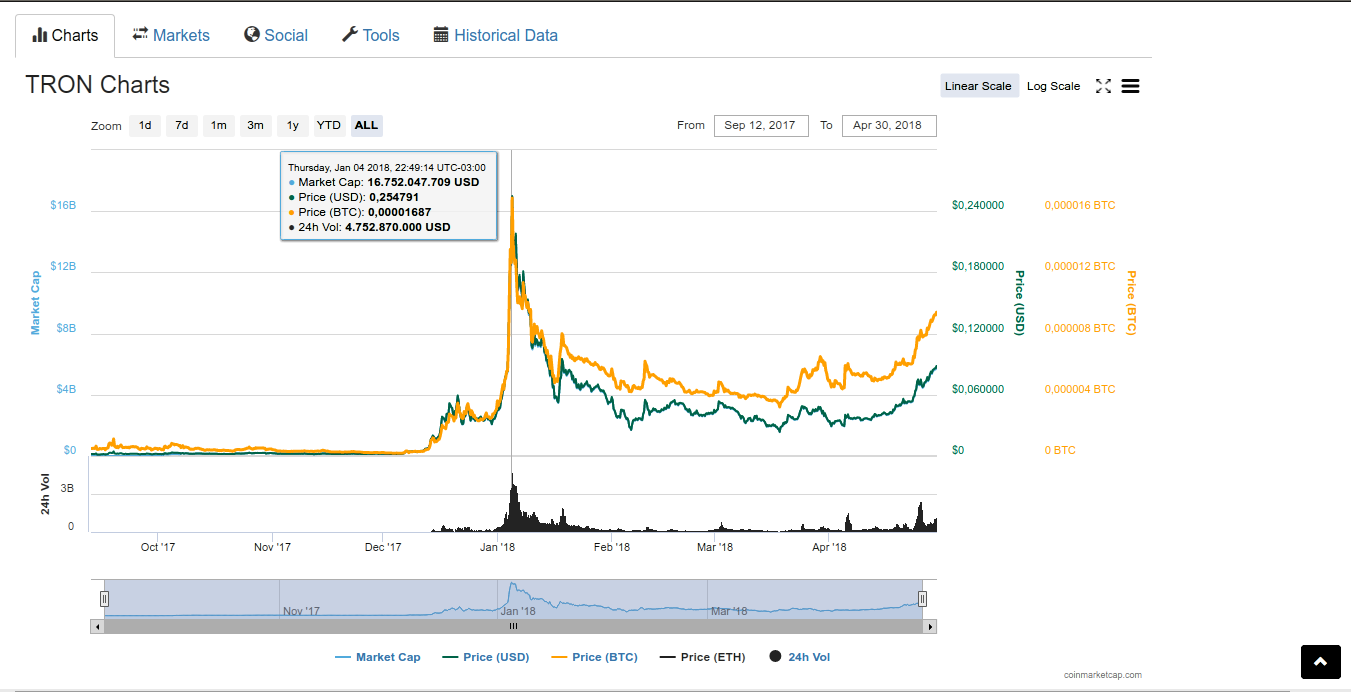Select YTD zoom range

click(329, 125)
